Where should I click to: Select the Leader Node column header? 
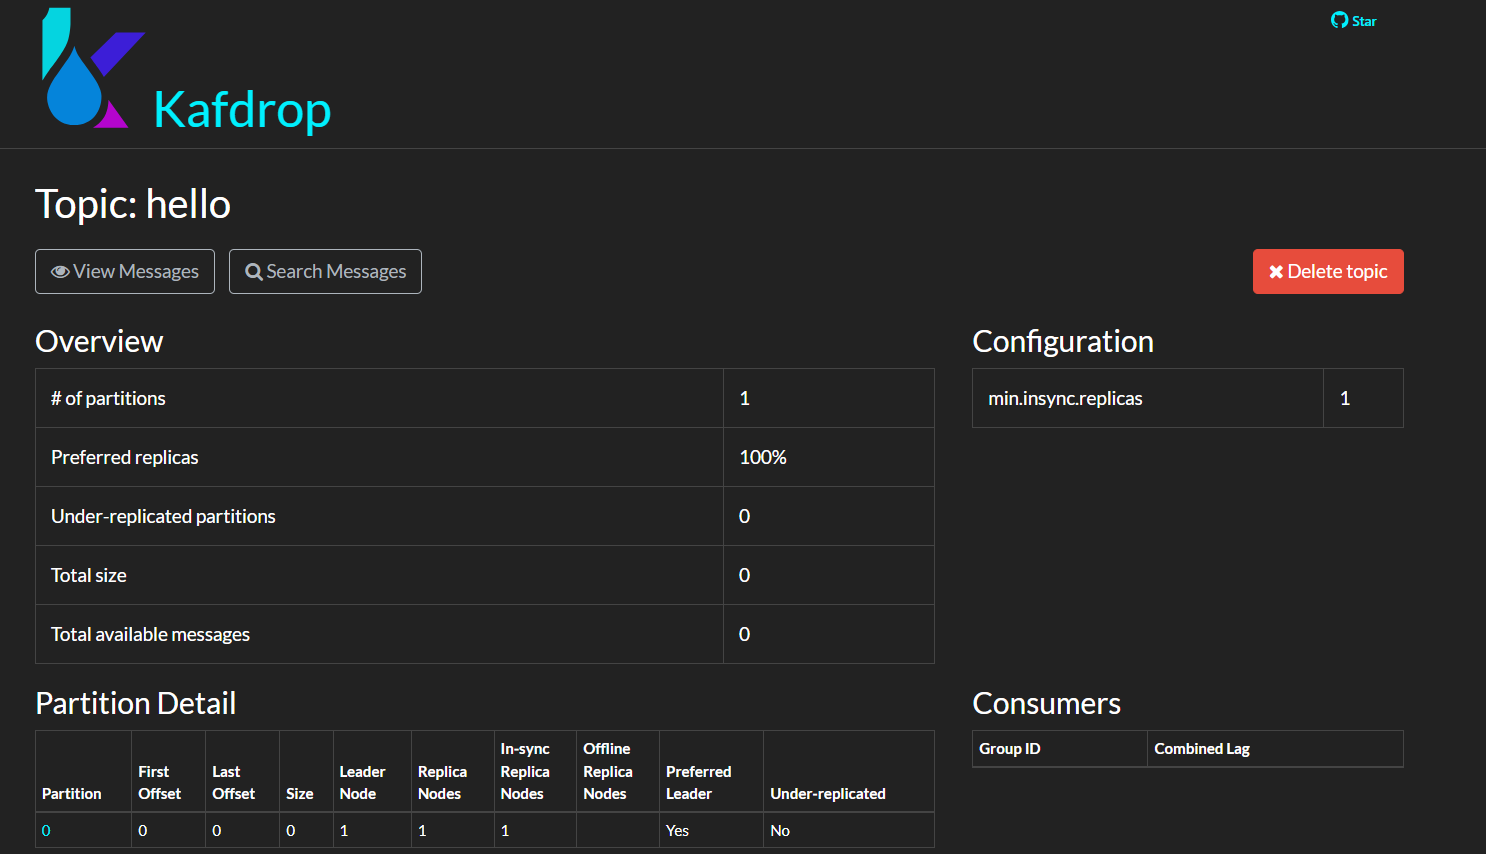tap(361, 783)
